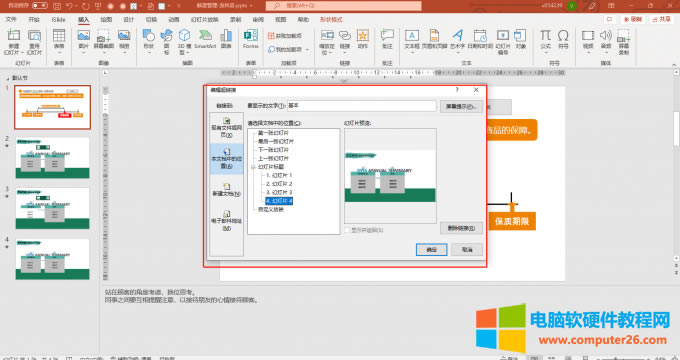Switch to the iSlide ribbon tab

[x=58, y=20]
